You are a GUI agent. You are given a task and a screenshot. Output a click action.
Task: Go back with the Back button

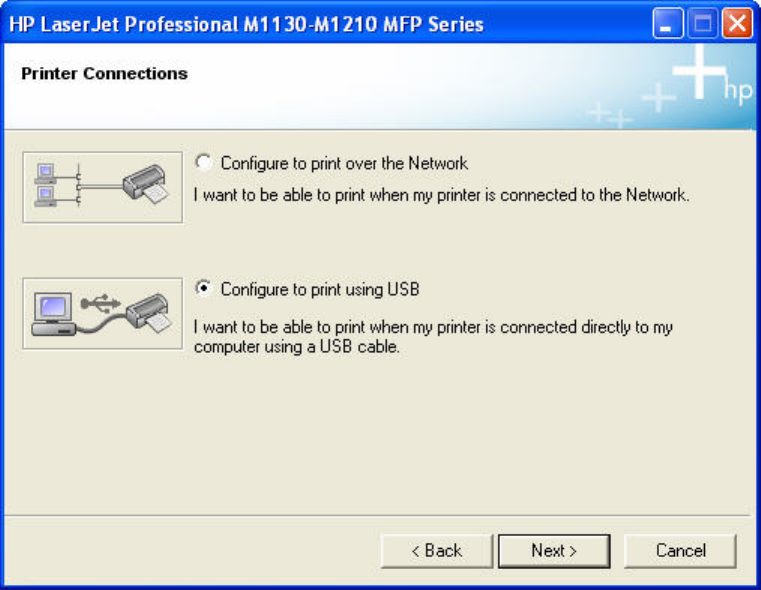point(437,551)
